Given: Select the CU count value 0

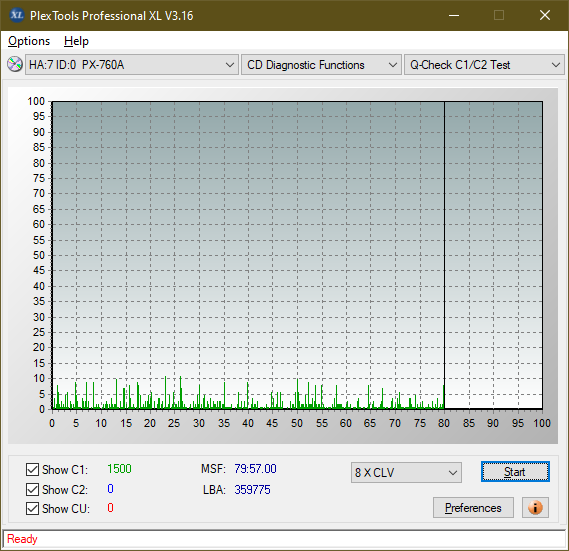Looking at the screenshot, I should tap(110, 507).
